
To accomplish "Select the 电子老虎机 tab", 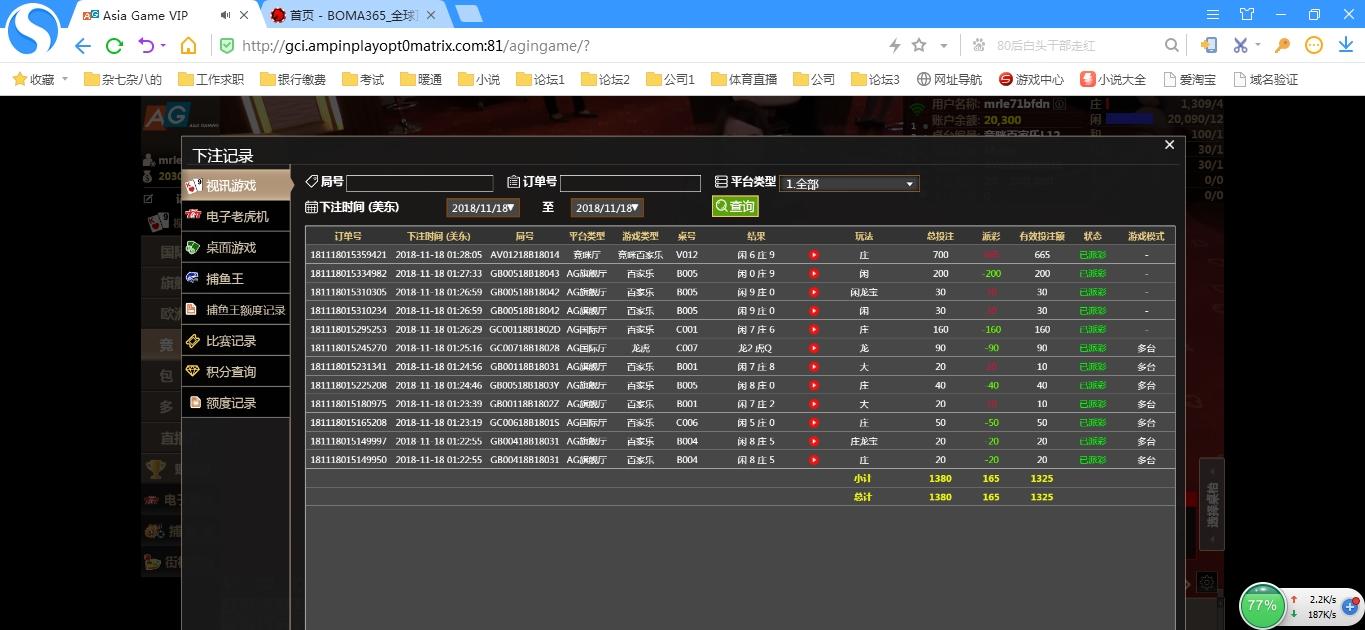I will click(x=236, y=216).
